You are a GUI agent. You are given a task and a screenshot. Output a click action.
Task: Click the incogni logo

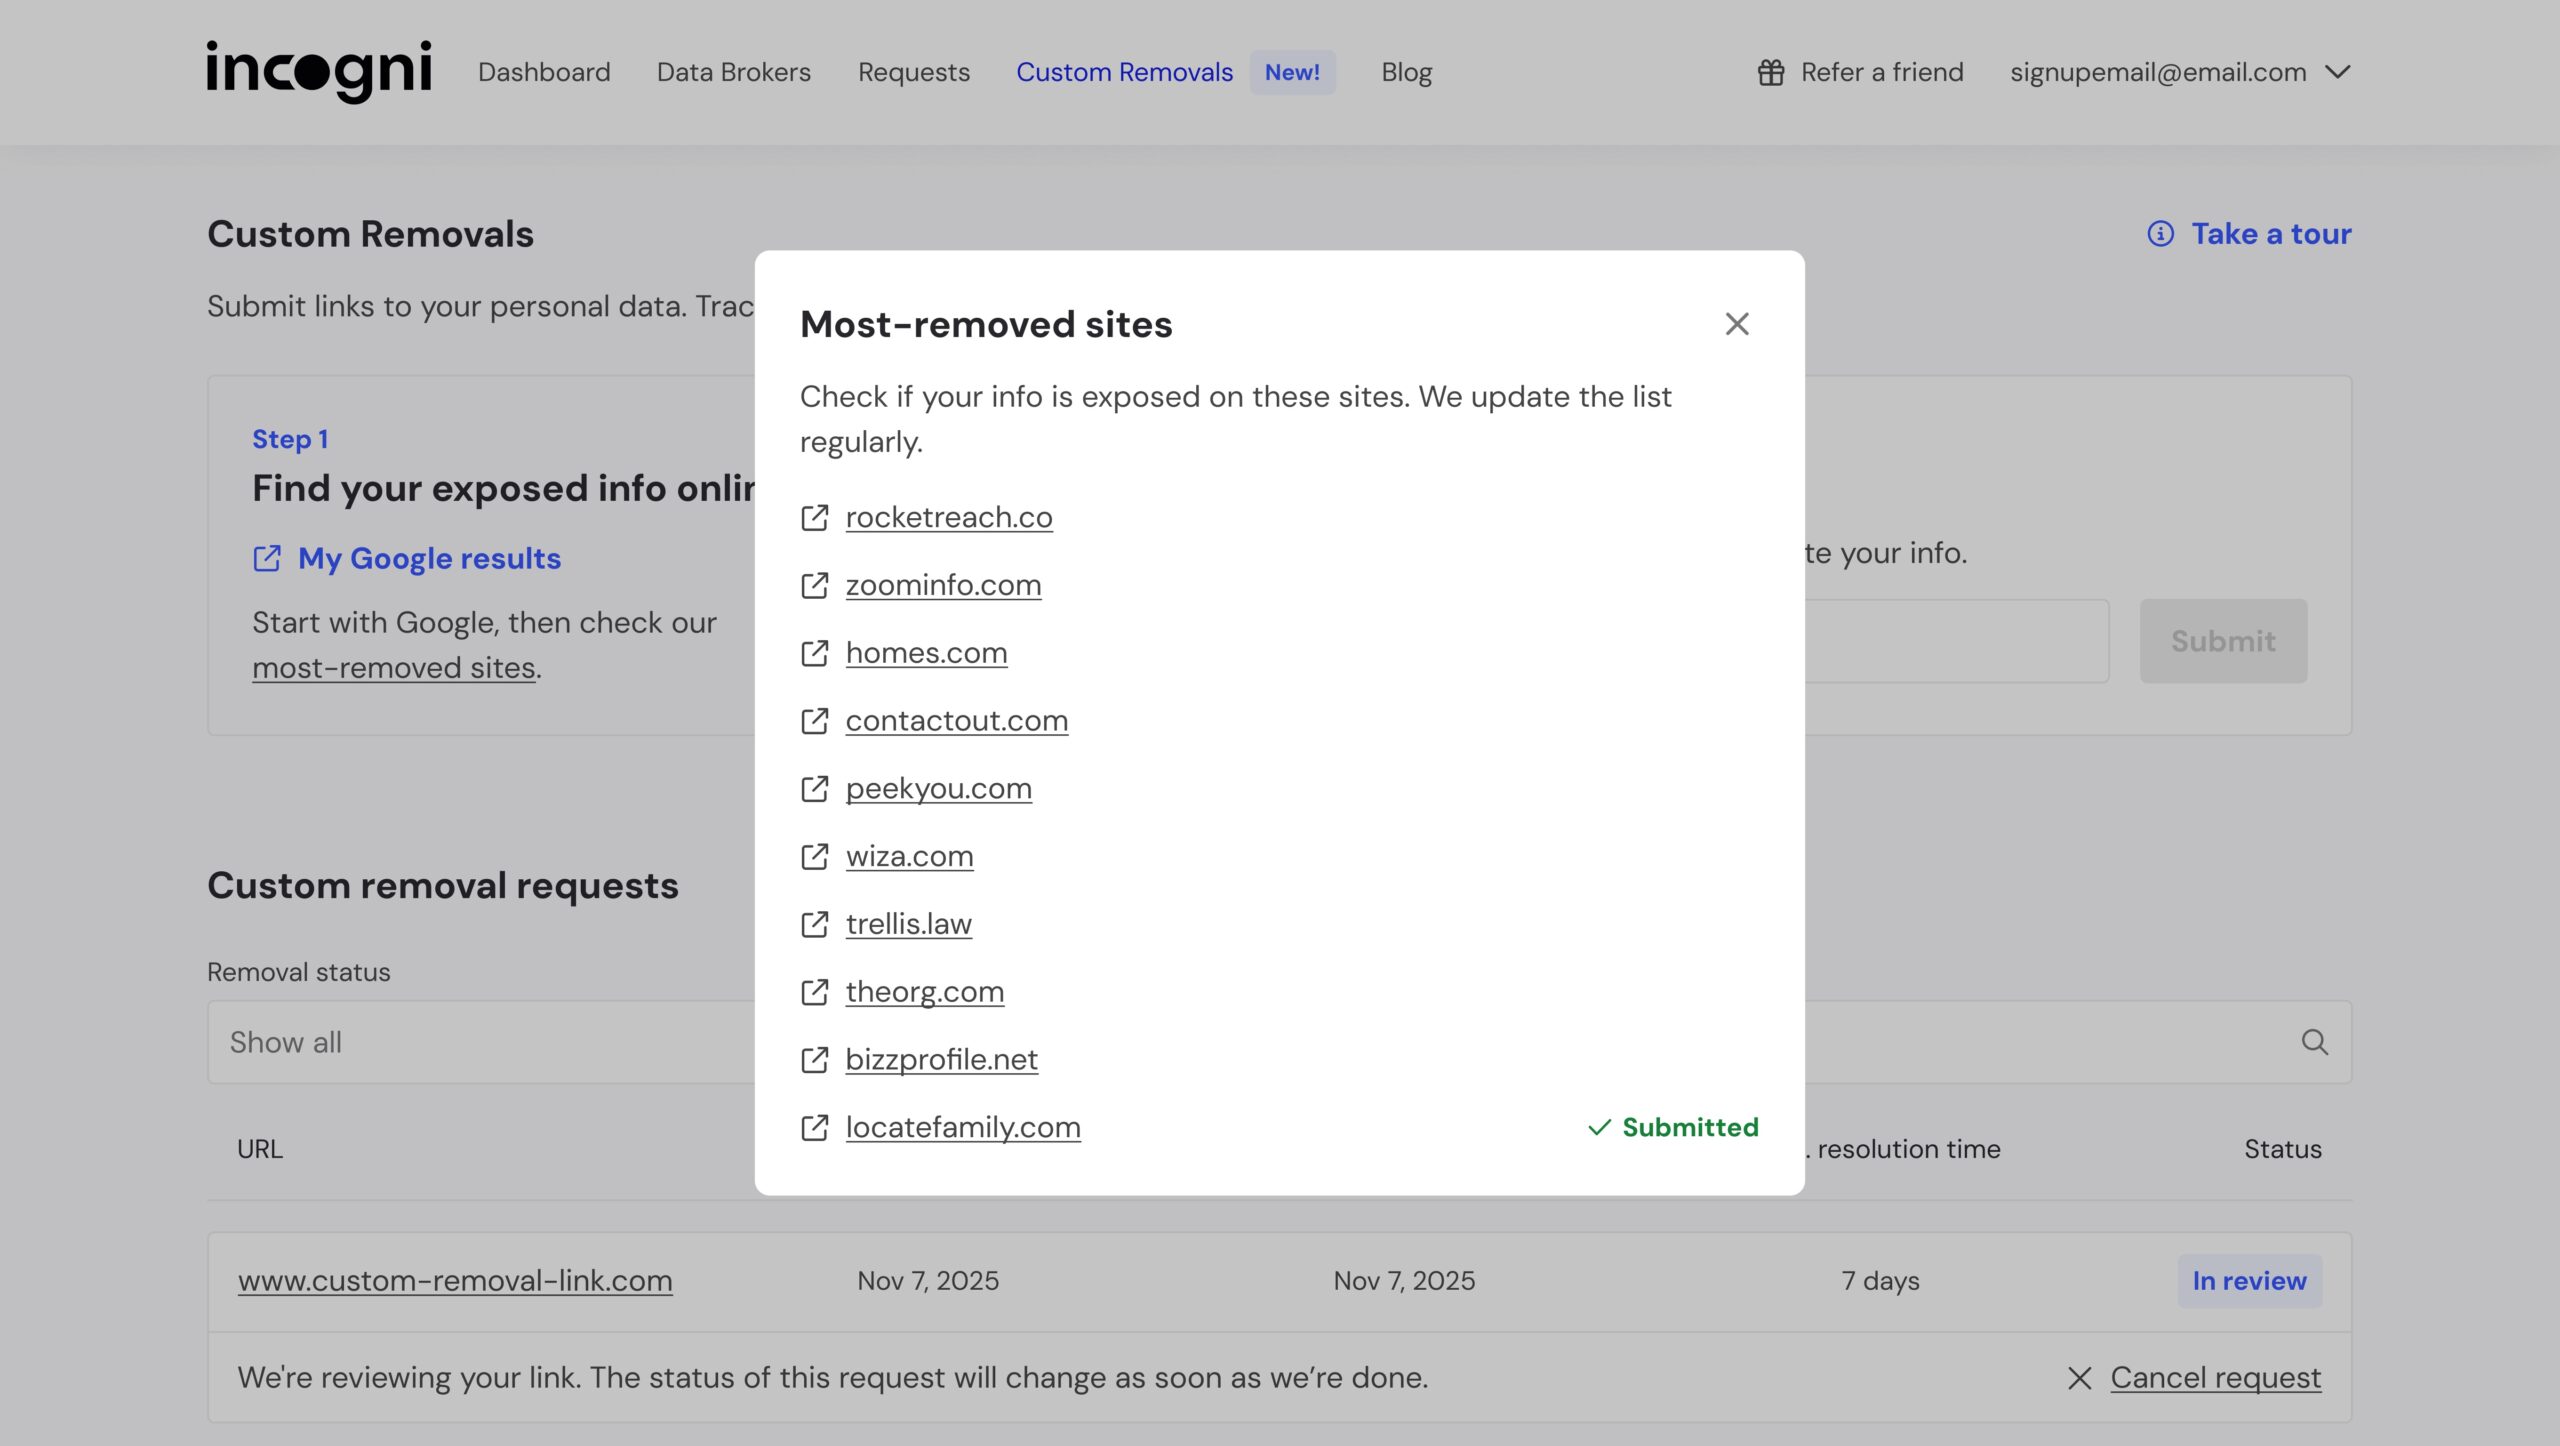(x=319, y=71)
